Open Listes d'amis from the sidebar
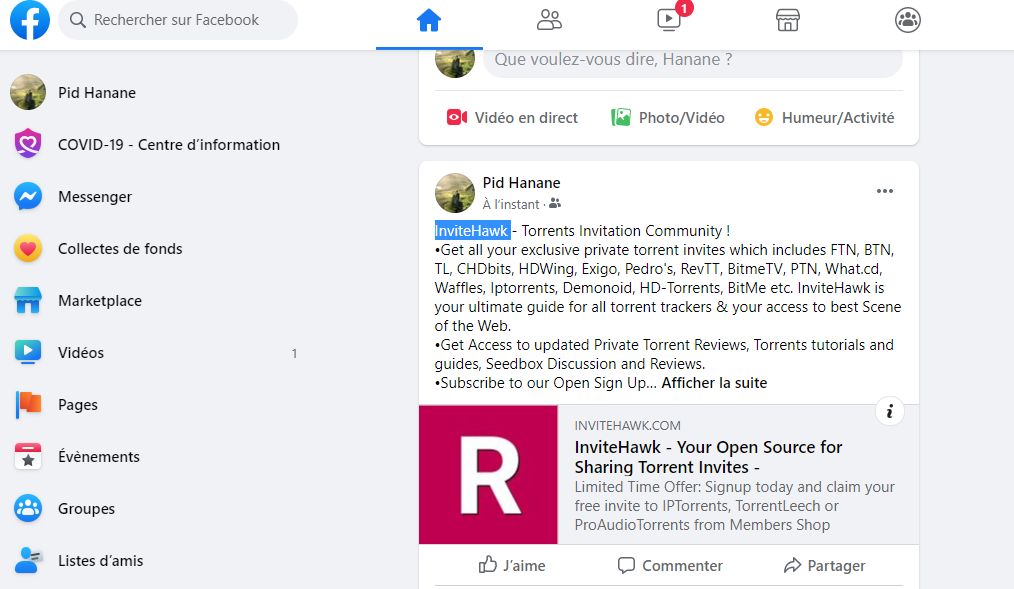Viewport: 1014px width, 589px height. (x=101, y=561)
